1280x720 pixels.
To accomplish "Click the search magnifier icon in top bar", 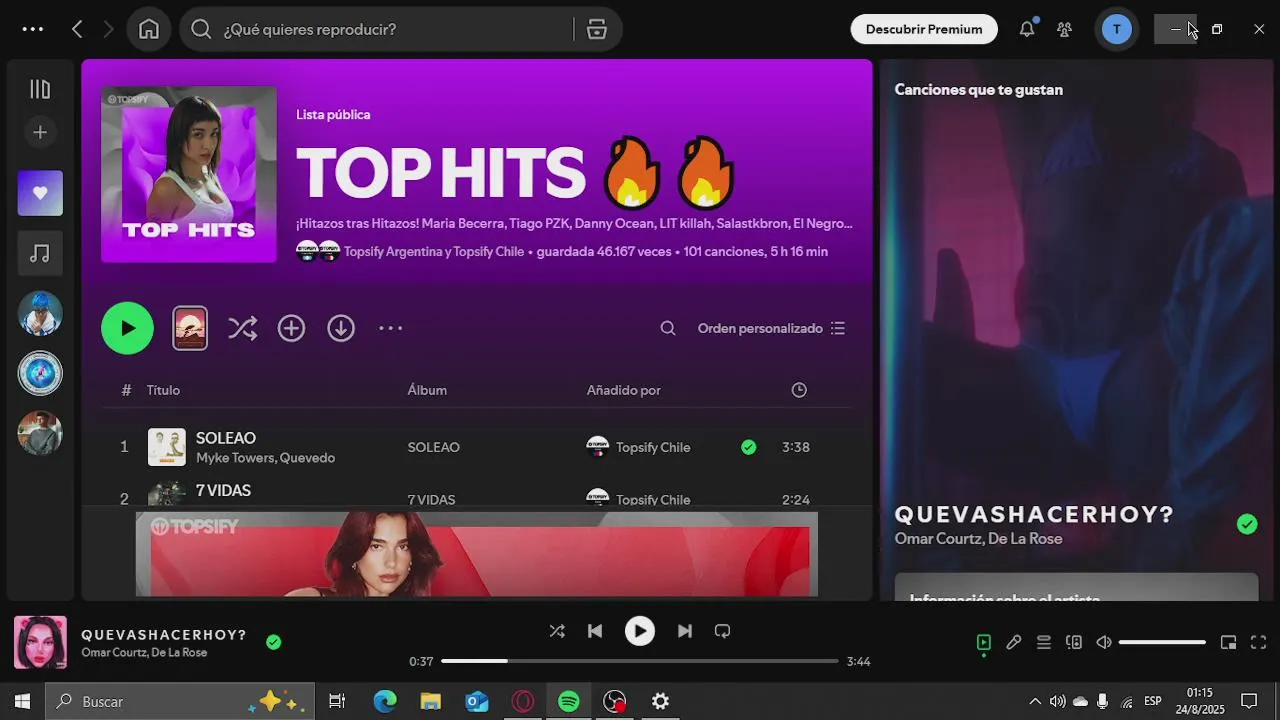I will 201,29.
